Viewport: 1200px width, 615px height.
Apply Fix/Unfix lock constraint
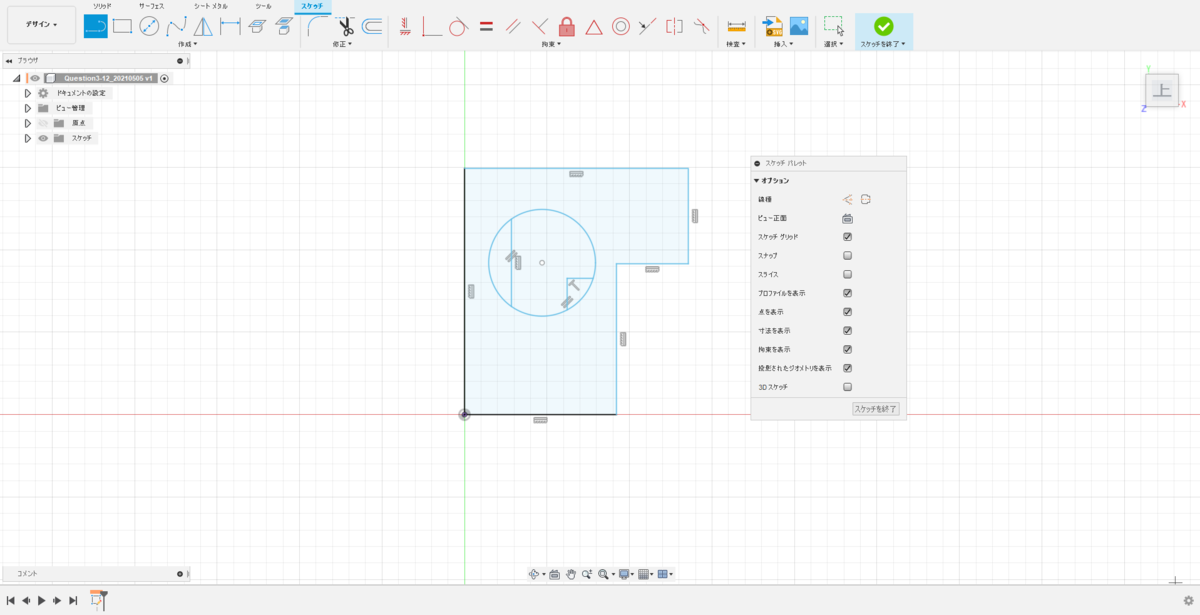click(567, 27)
